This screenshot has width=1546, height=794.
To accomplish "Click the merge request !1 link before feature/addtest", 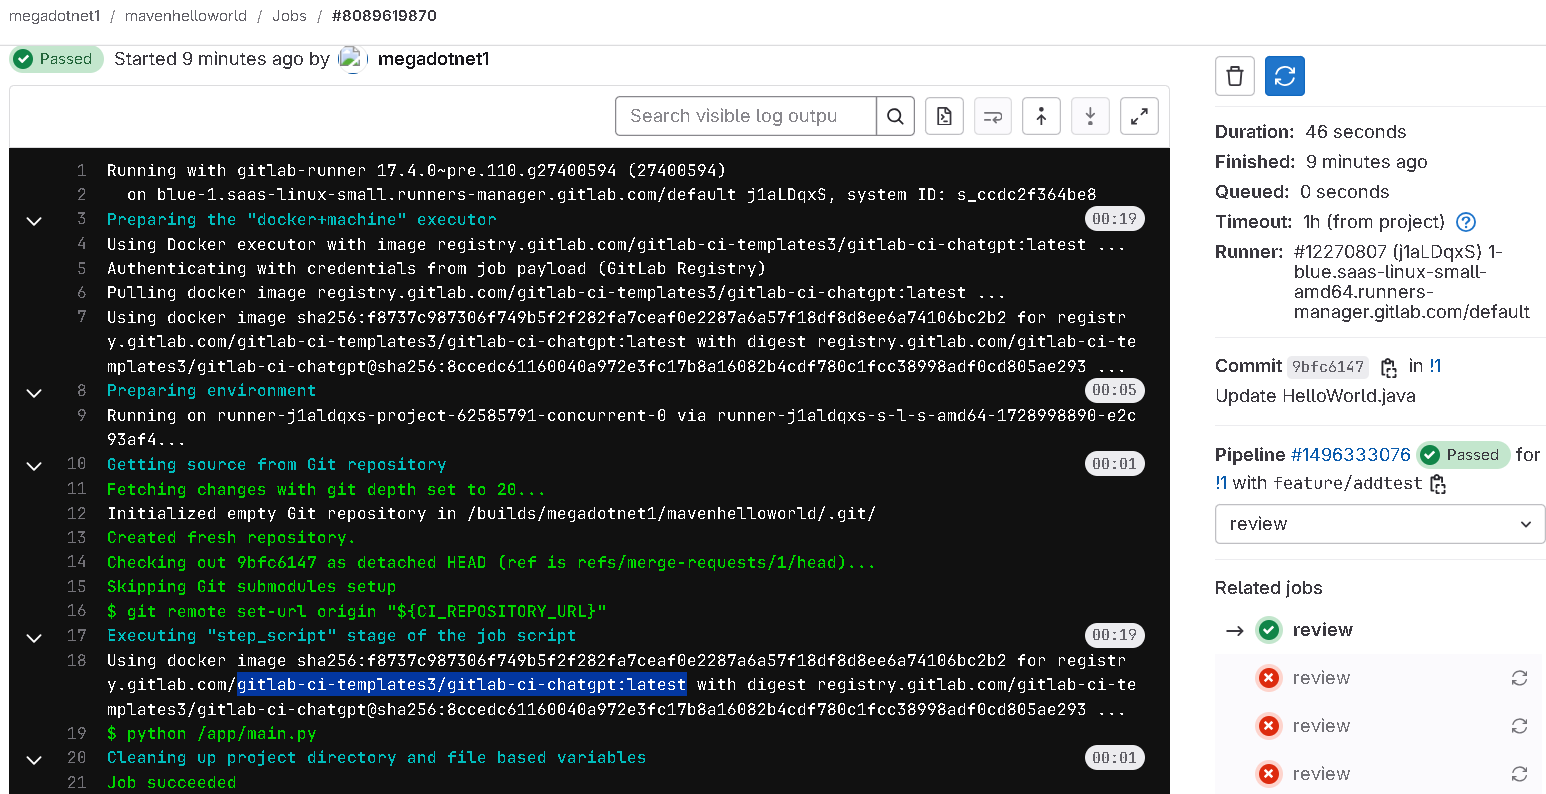I will point(1221,484).
